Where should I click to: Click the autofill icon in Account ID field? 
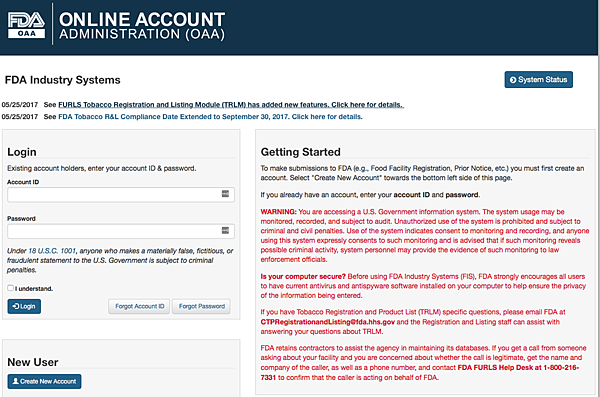pos(225,194)
